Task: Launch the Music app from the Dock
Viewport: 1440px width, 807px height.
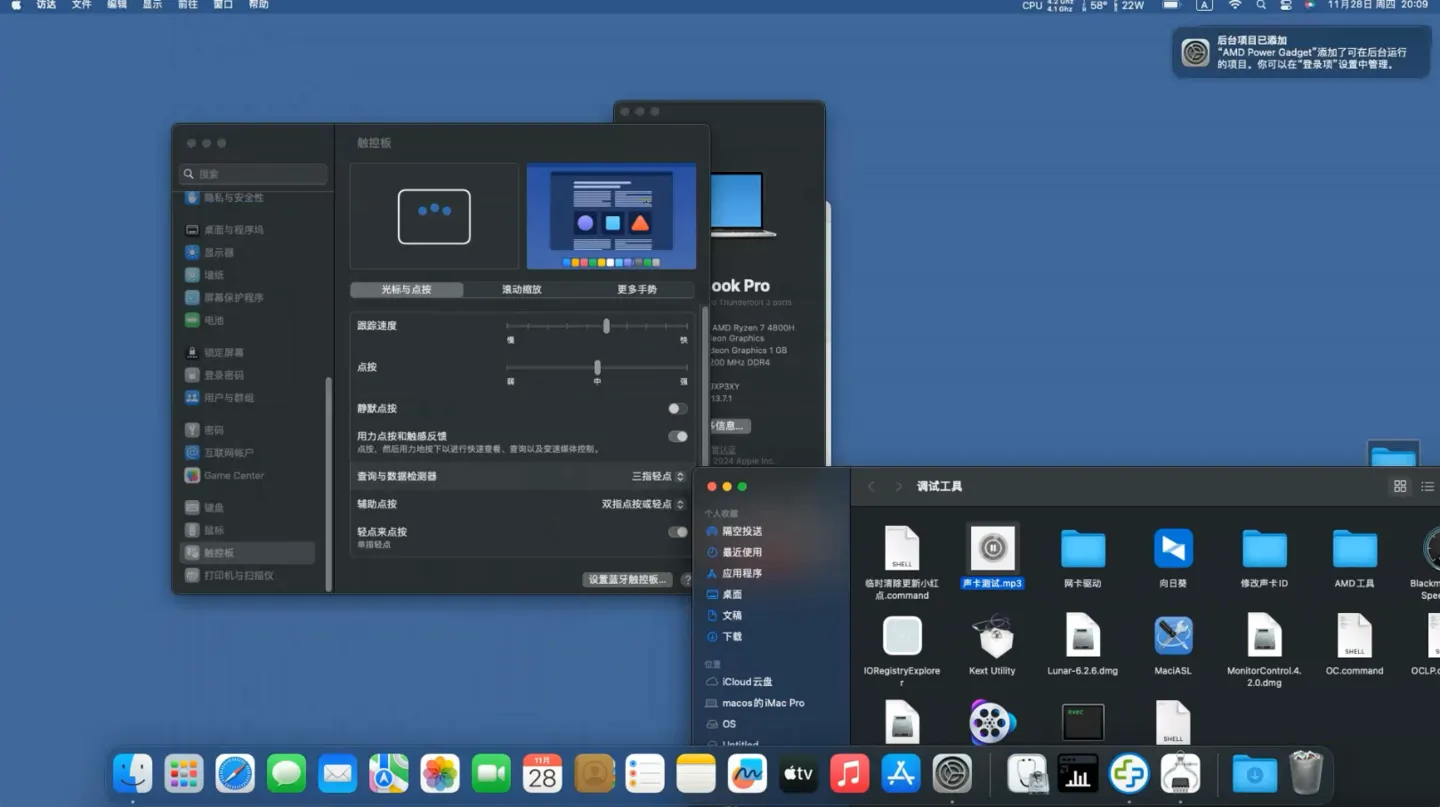Action: pyautogui.click(x=849, y=773)
